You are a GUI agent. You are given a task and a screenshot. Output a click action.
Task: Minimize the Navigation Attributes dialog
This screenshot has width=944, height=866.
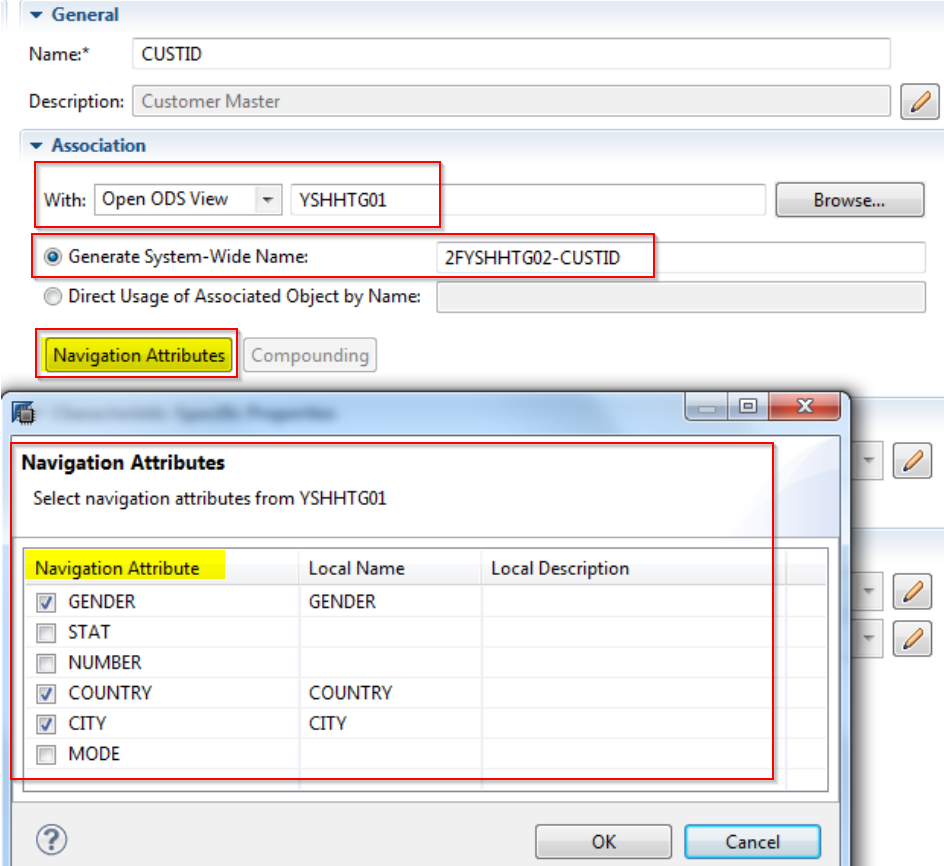coord(707,407)
